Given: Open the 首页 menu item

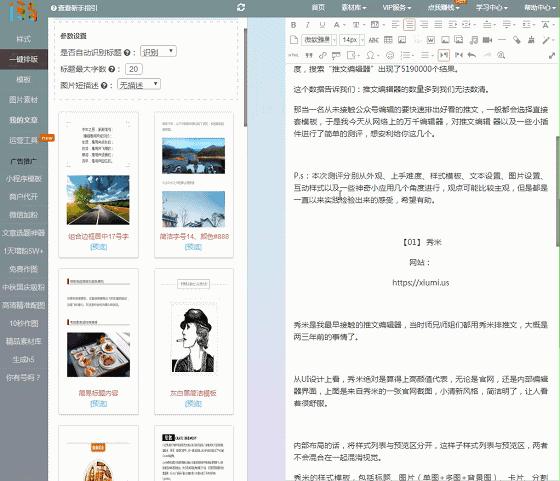Looking at the screenshot, I should (318, 7).
